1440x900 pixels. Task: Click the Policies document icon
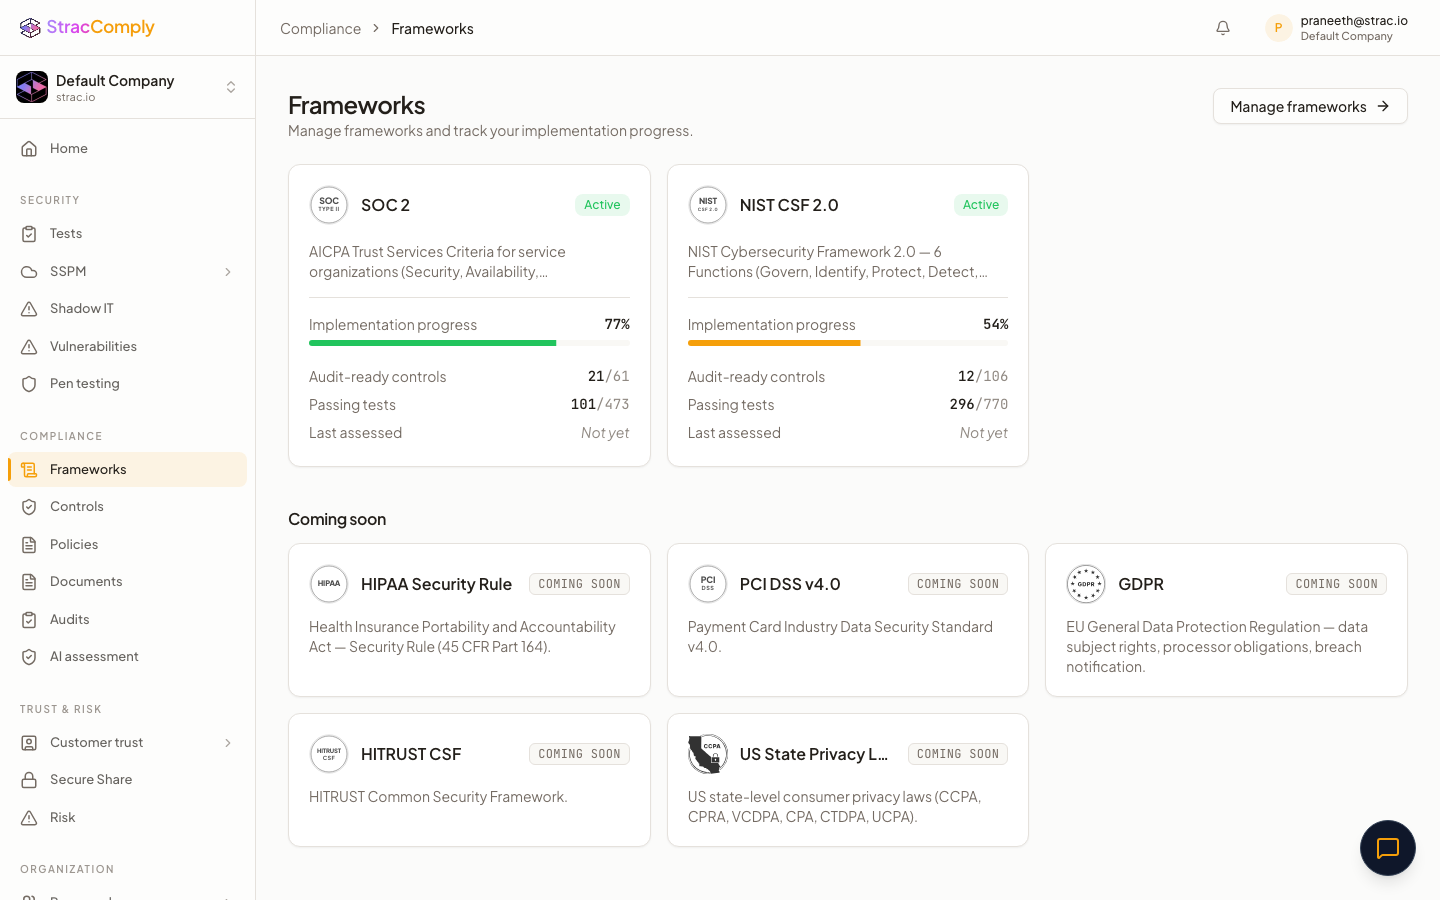(29, 545)
